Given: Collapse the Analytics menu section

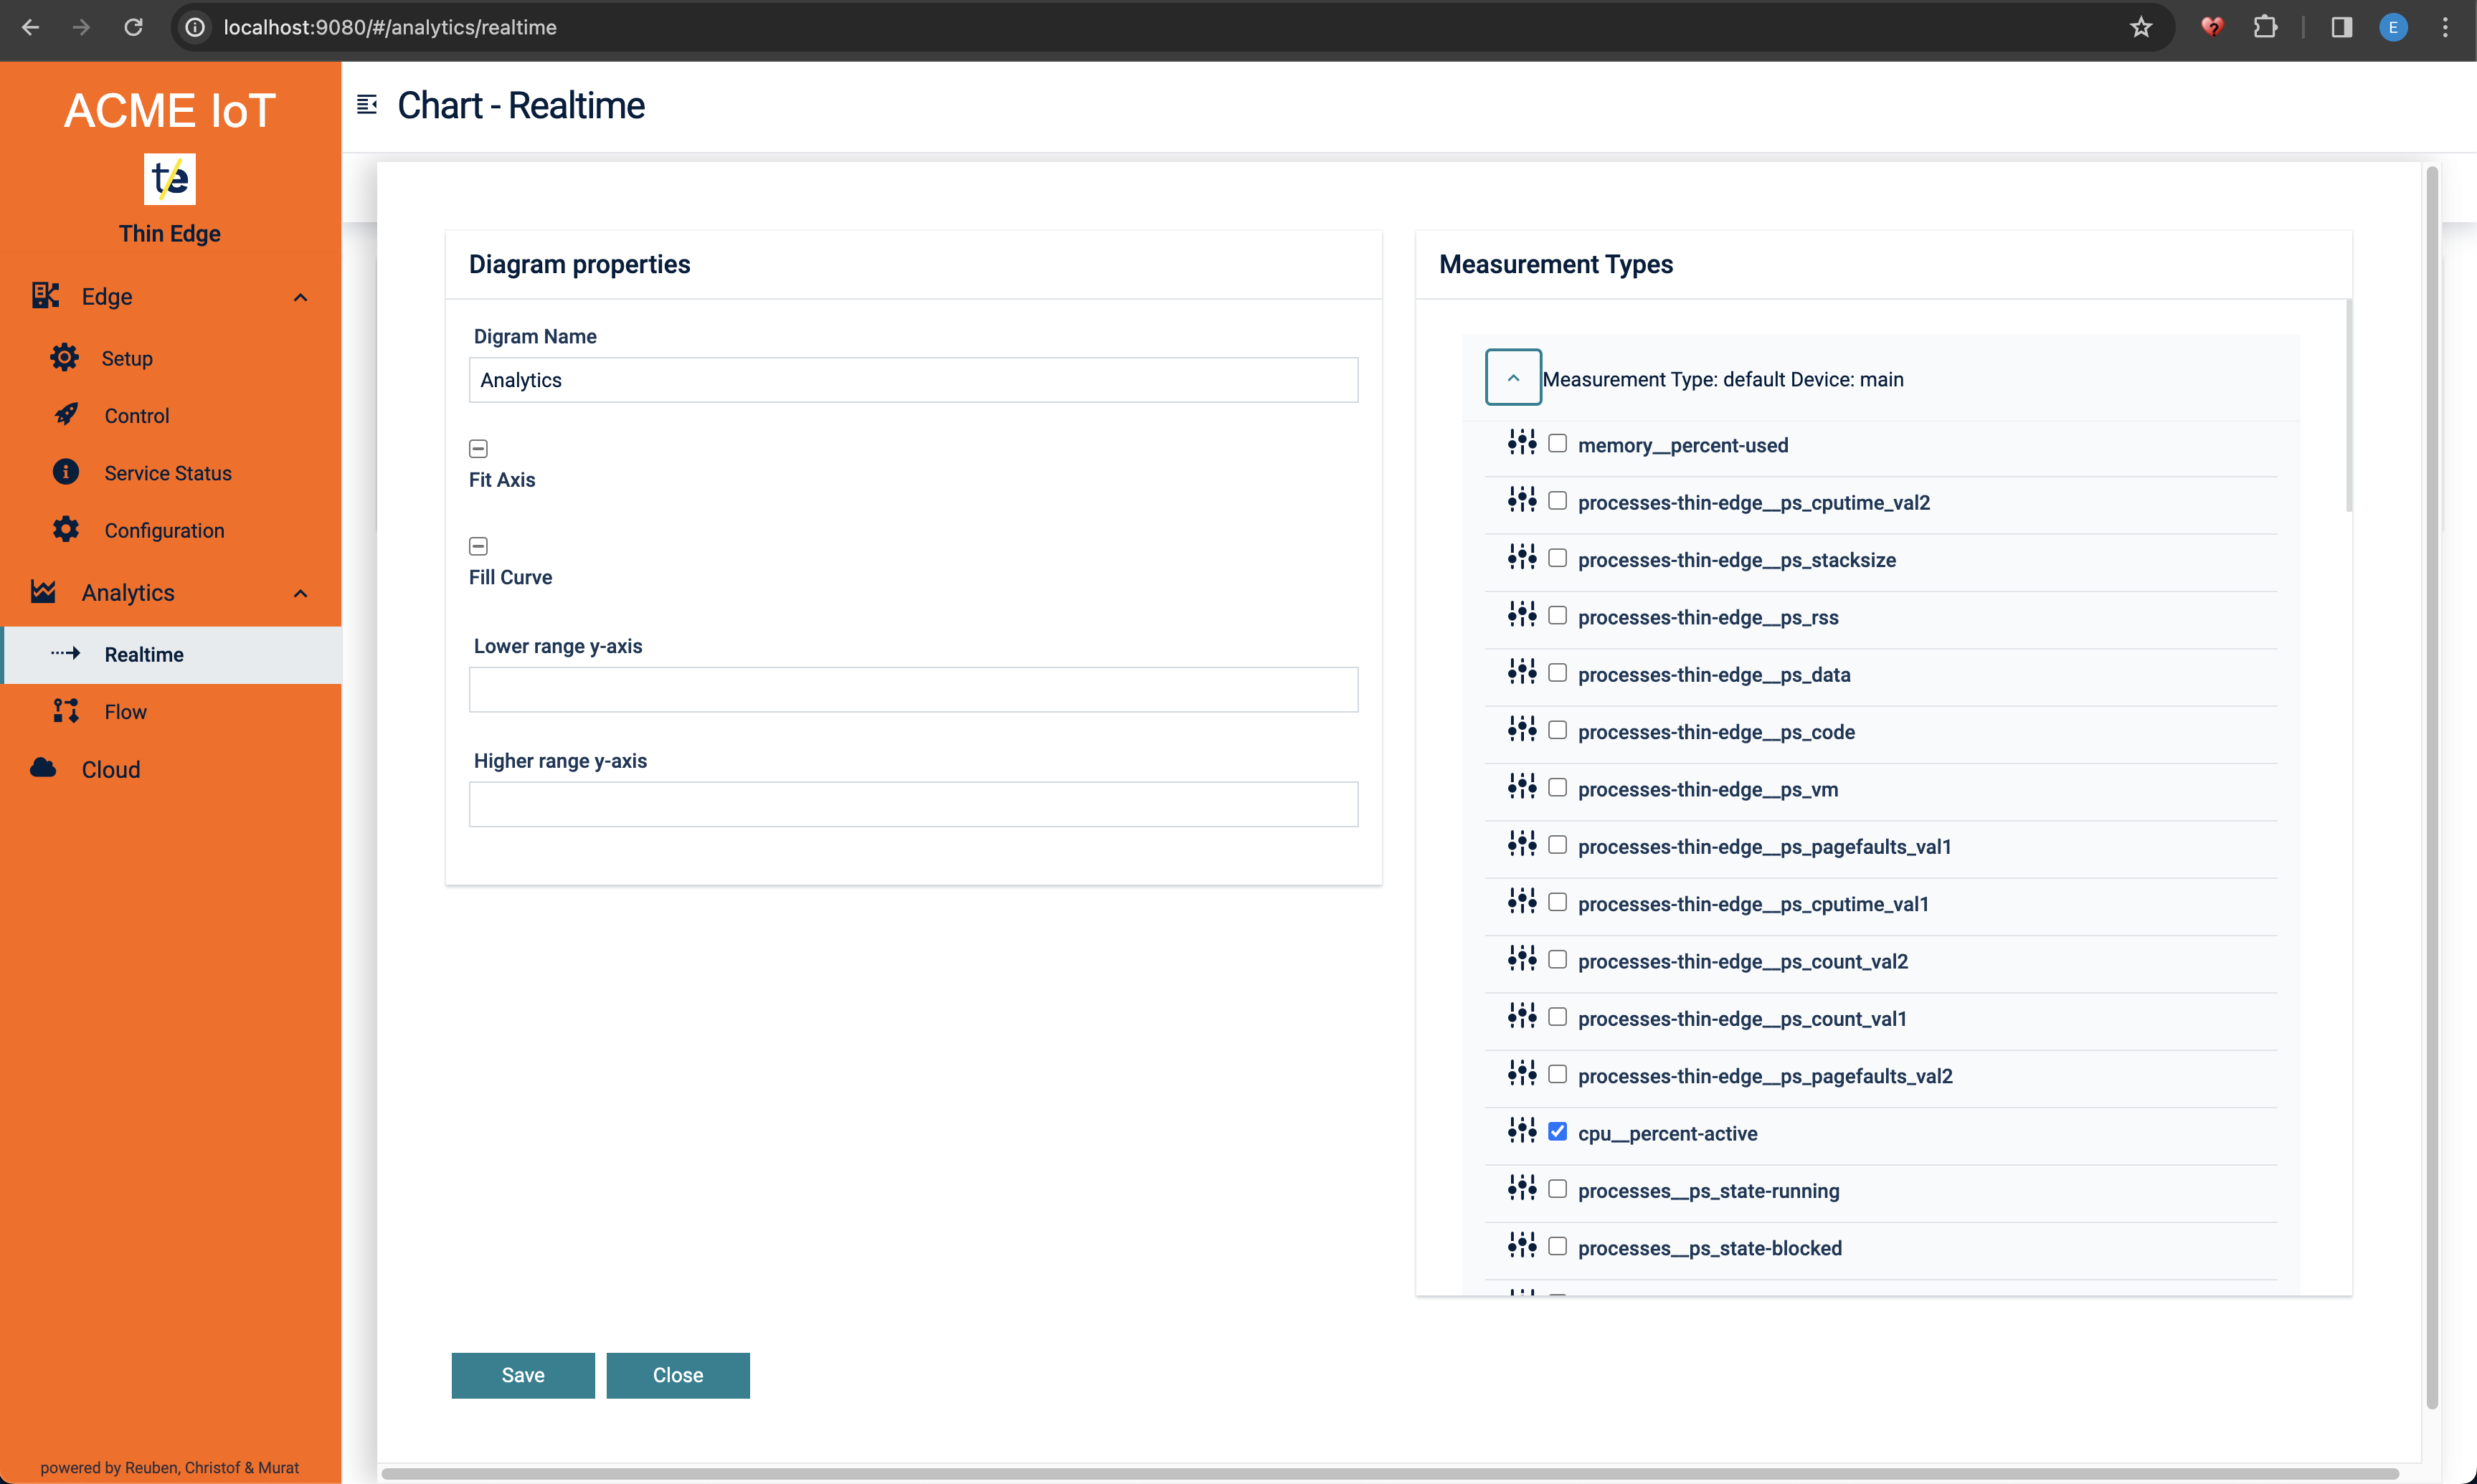Looking at the screenshot, I should [300, 593].
